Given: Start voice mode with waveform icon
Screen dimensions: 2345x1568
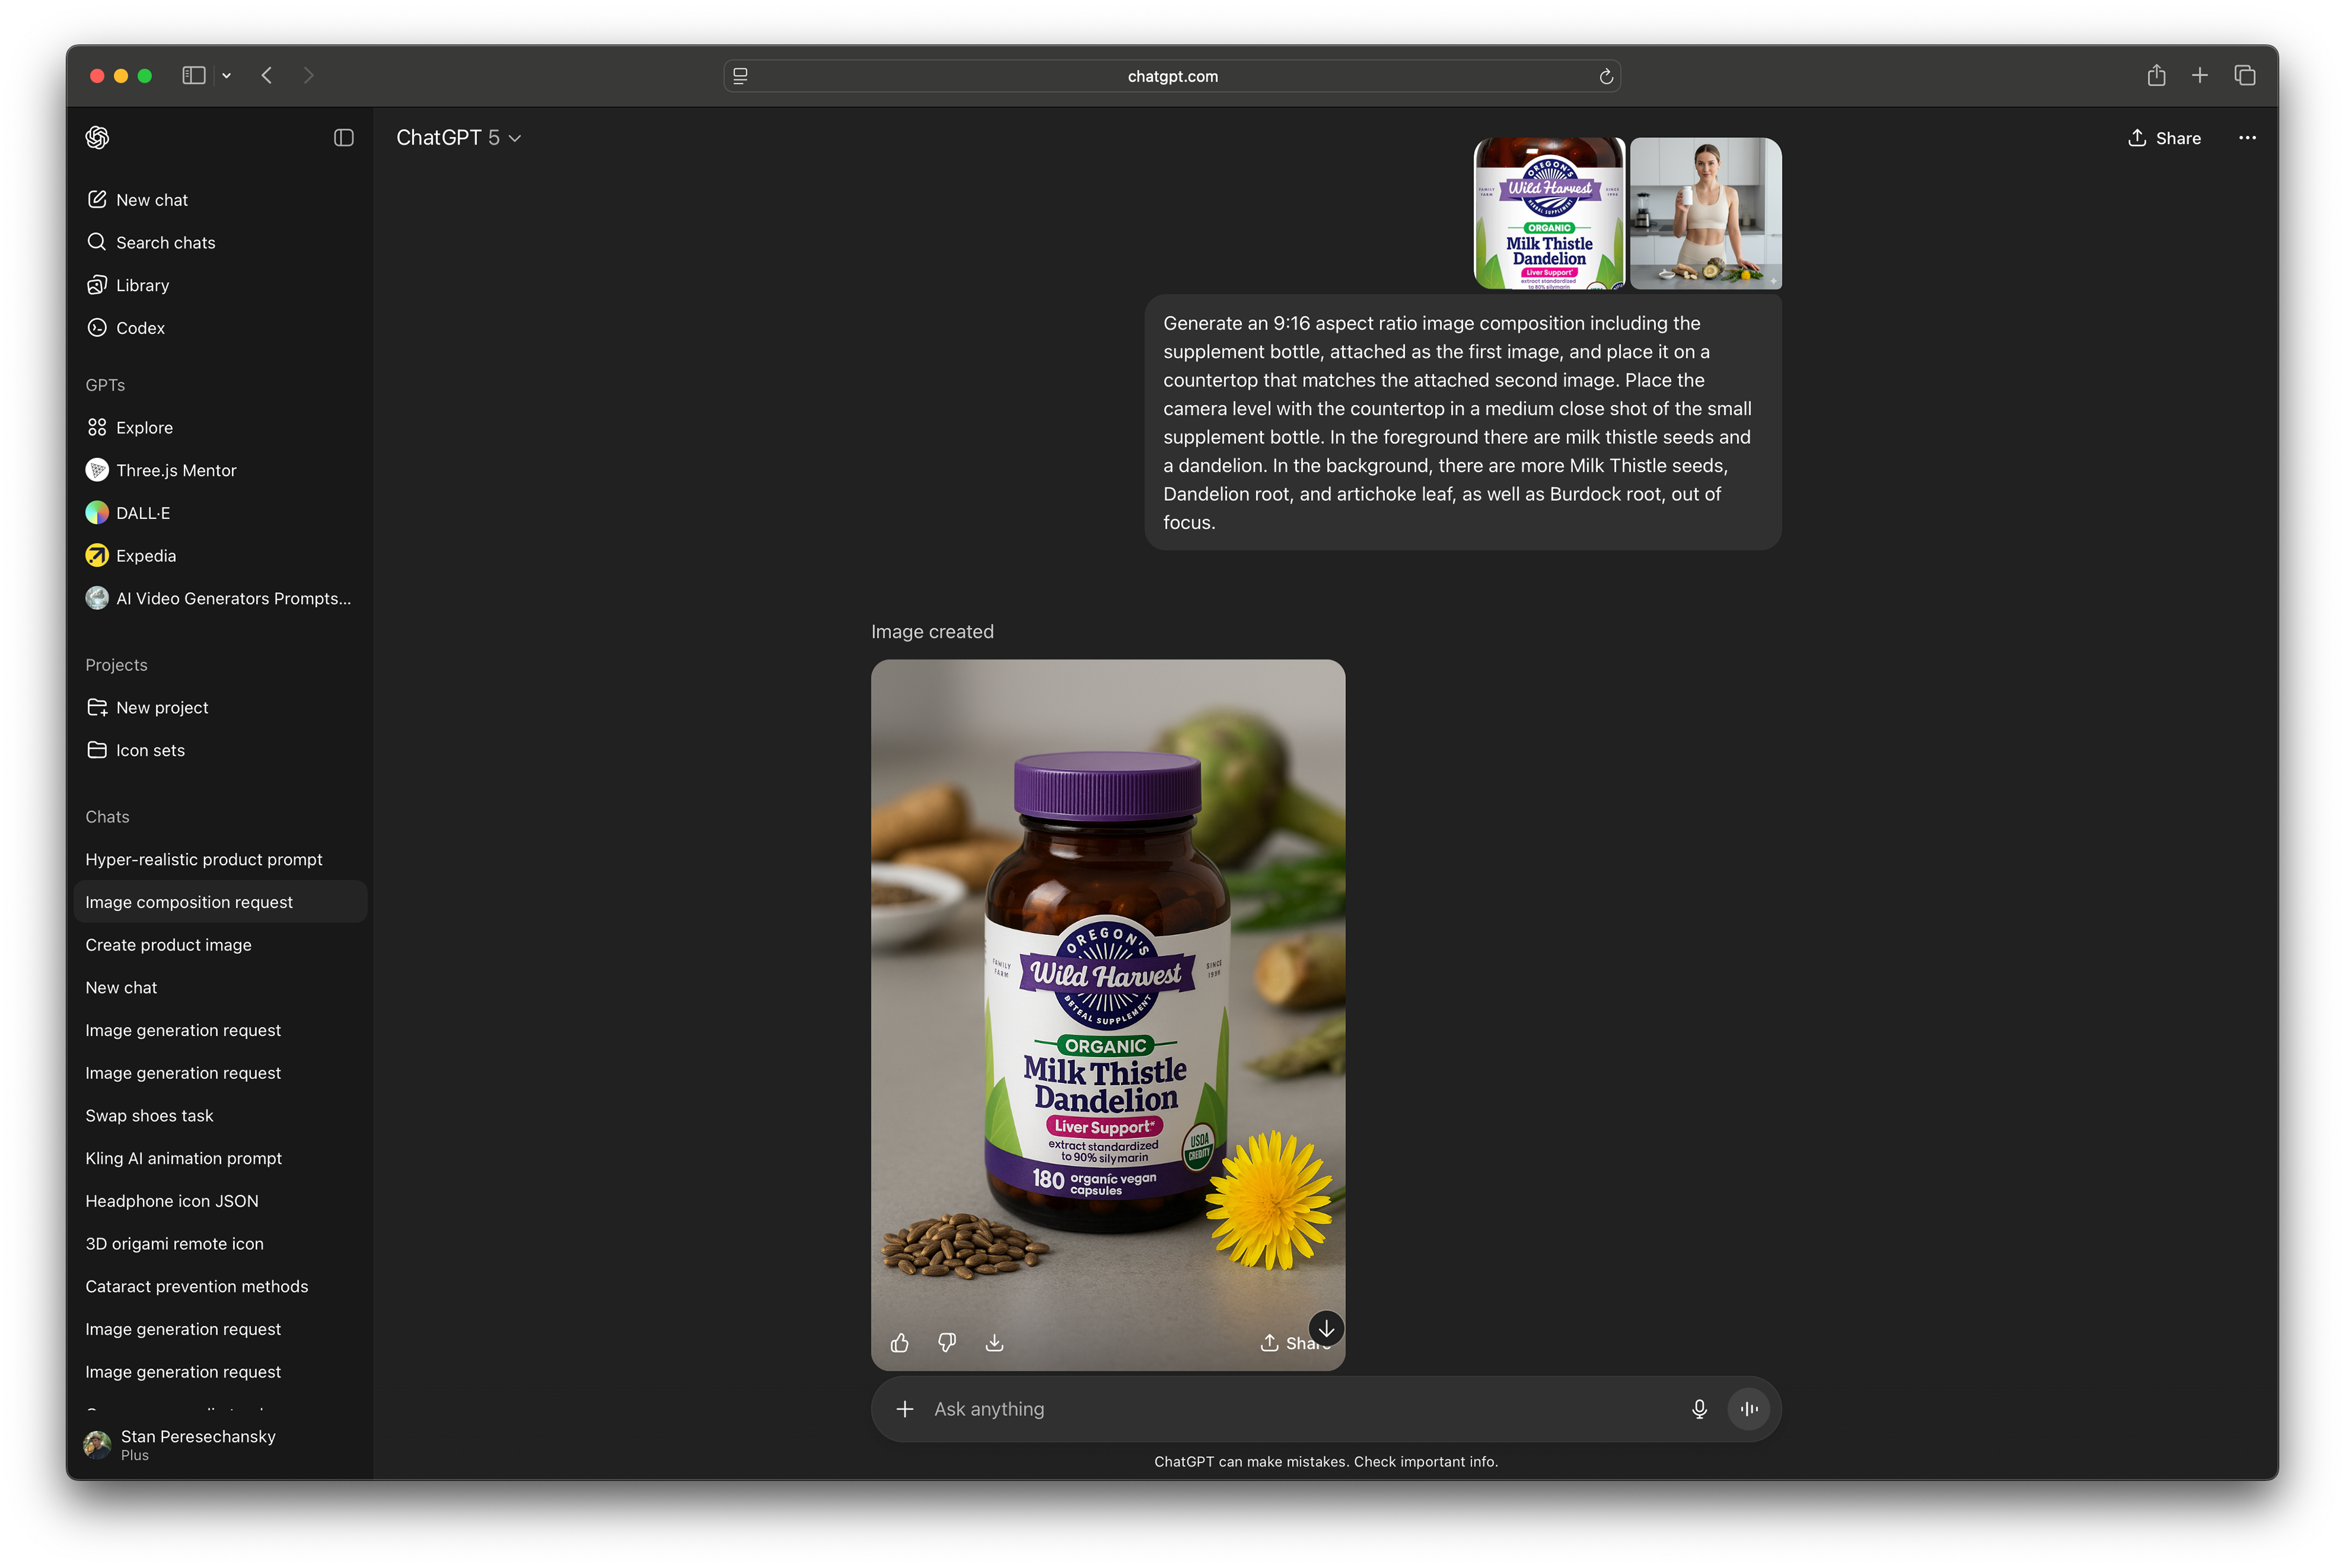Looking at the screenshot, I should pos(1749,1409).
